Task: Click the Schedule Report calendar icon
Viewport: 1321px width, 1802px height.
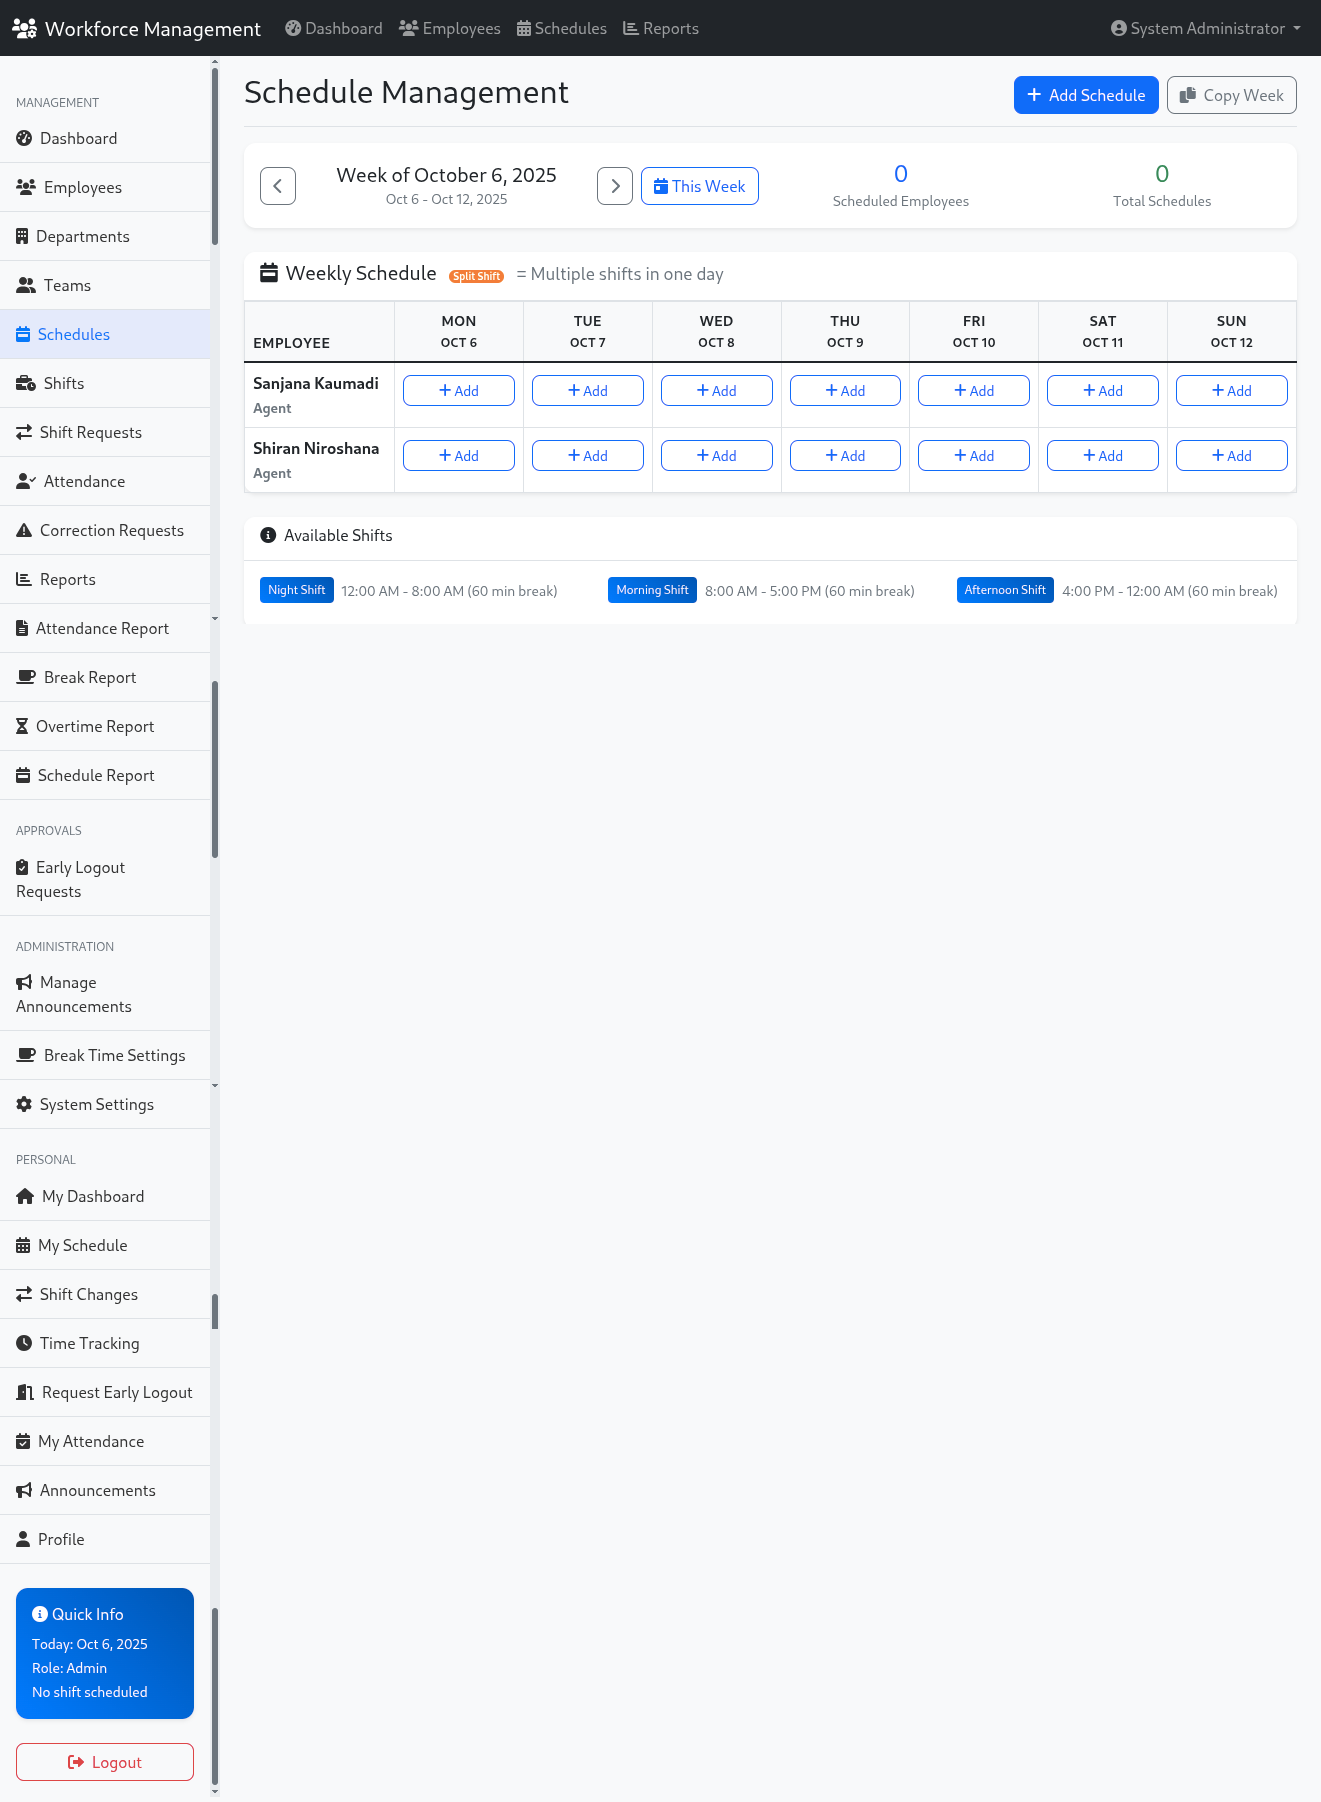Action: (23, 775)
